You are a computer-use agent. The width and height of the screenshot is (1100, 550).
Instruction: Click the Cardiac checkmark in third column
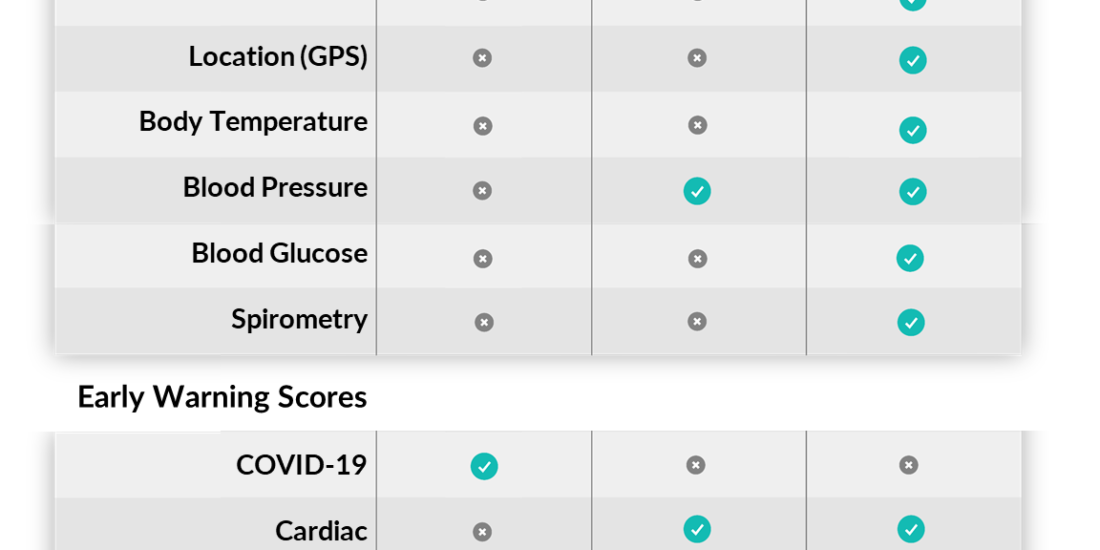pyautogui.click(x=911, y=529)
